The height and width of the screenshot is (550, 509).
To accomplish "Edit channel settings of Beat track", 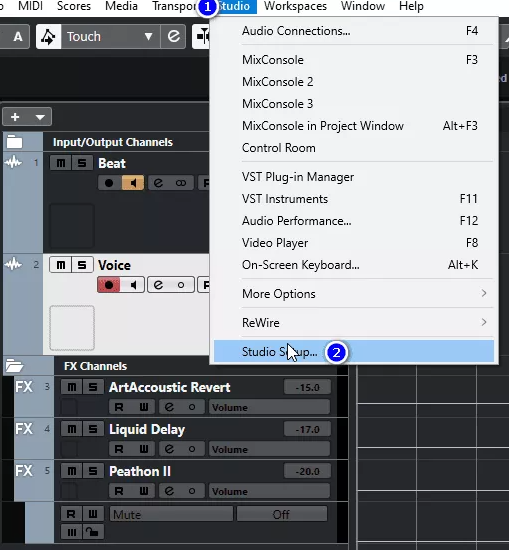I will pos(159,183).
